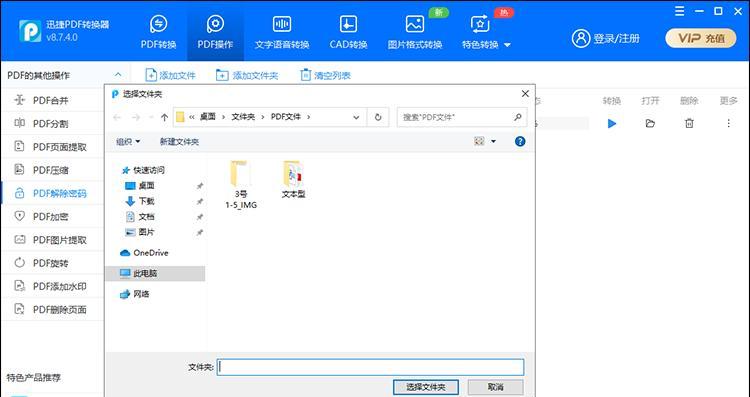Image resolution: width=750 pixels, height=397 pixels.
Task: Click 桌面 in the address path
Action: (x=208, y=117)
